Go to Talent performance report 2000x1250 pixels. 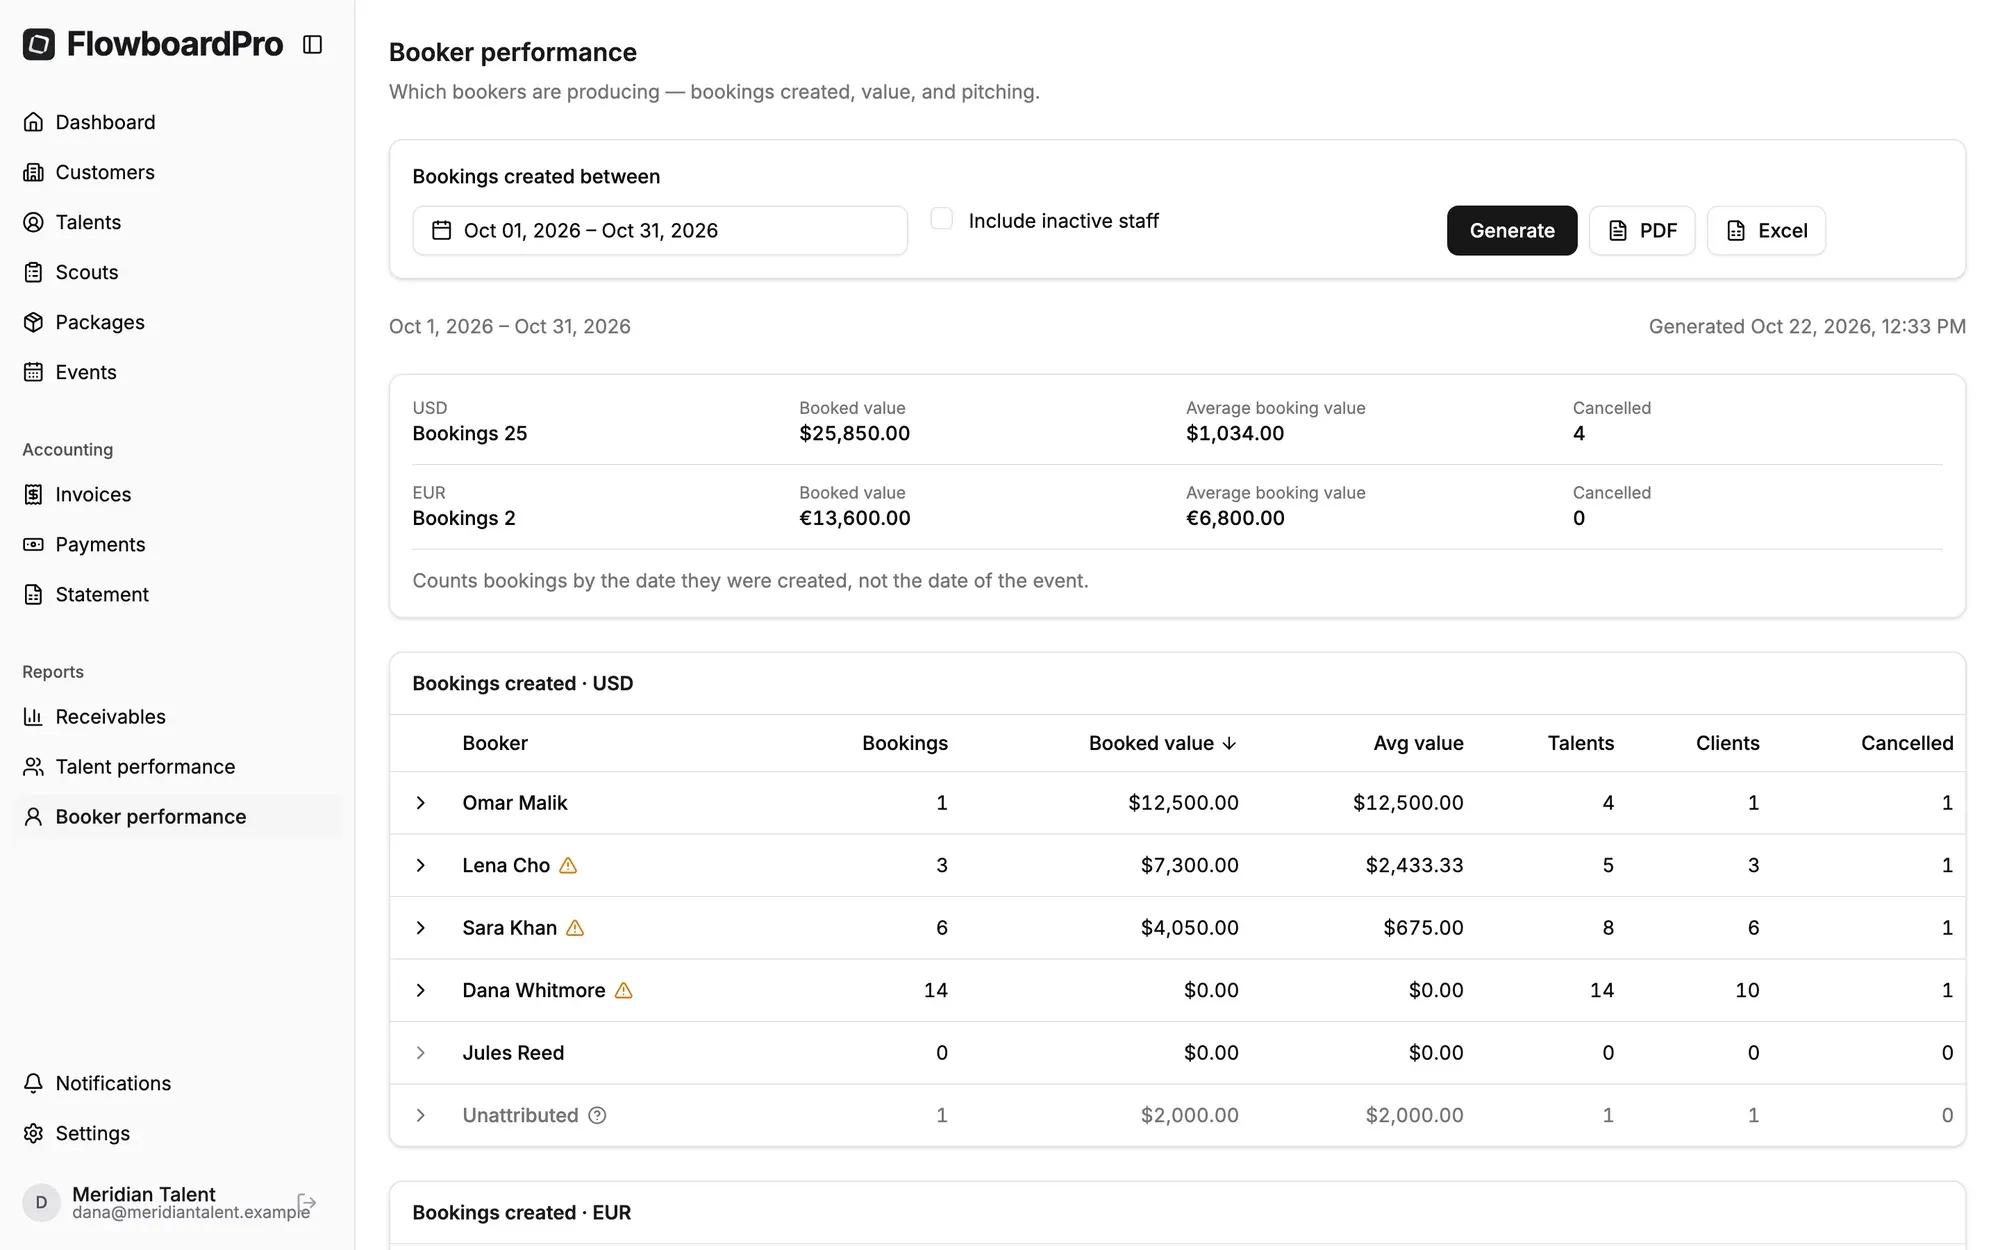[x=178, y=767]
